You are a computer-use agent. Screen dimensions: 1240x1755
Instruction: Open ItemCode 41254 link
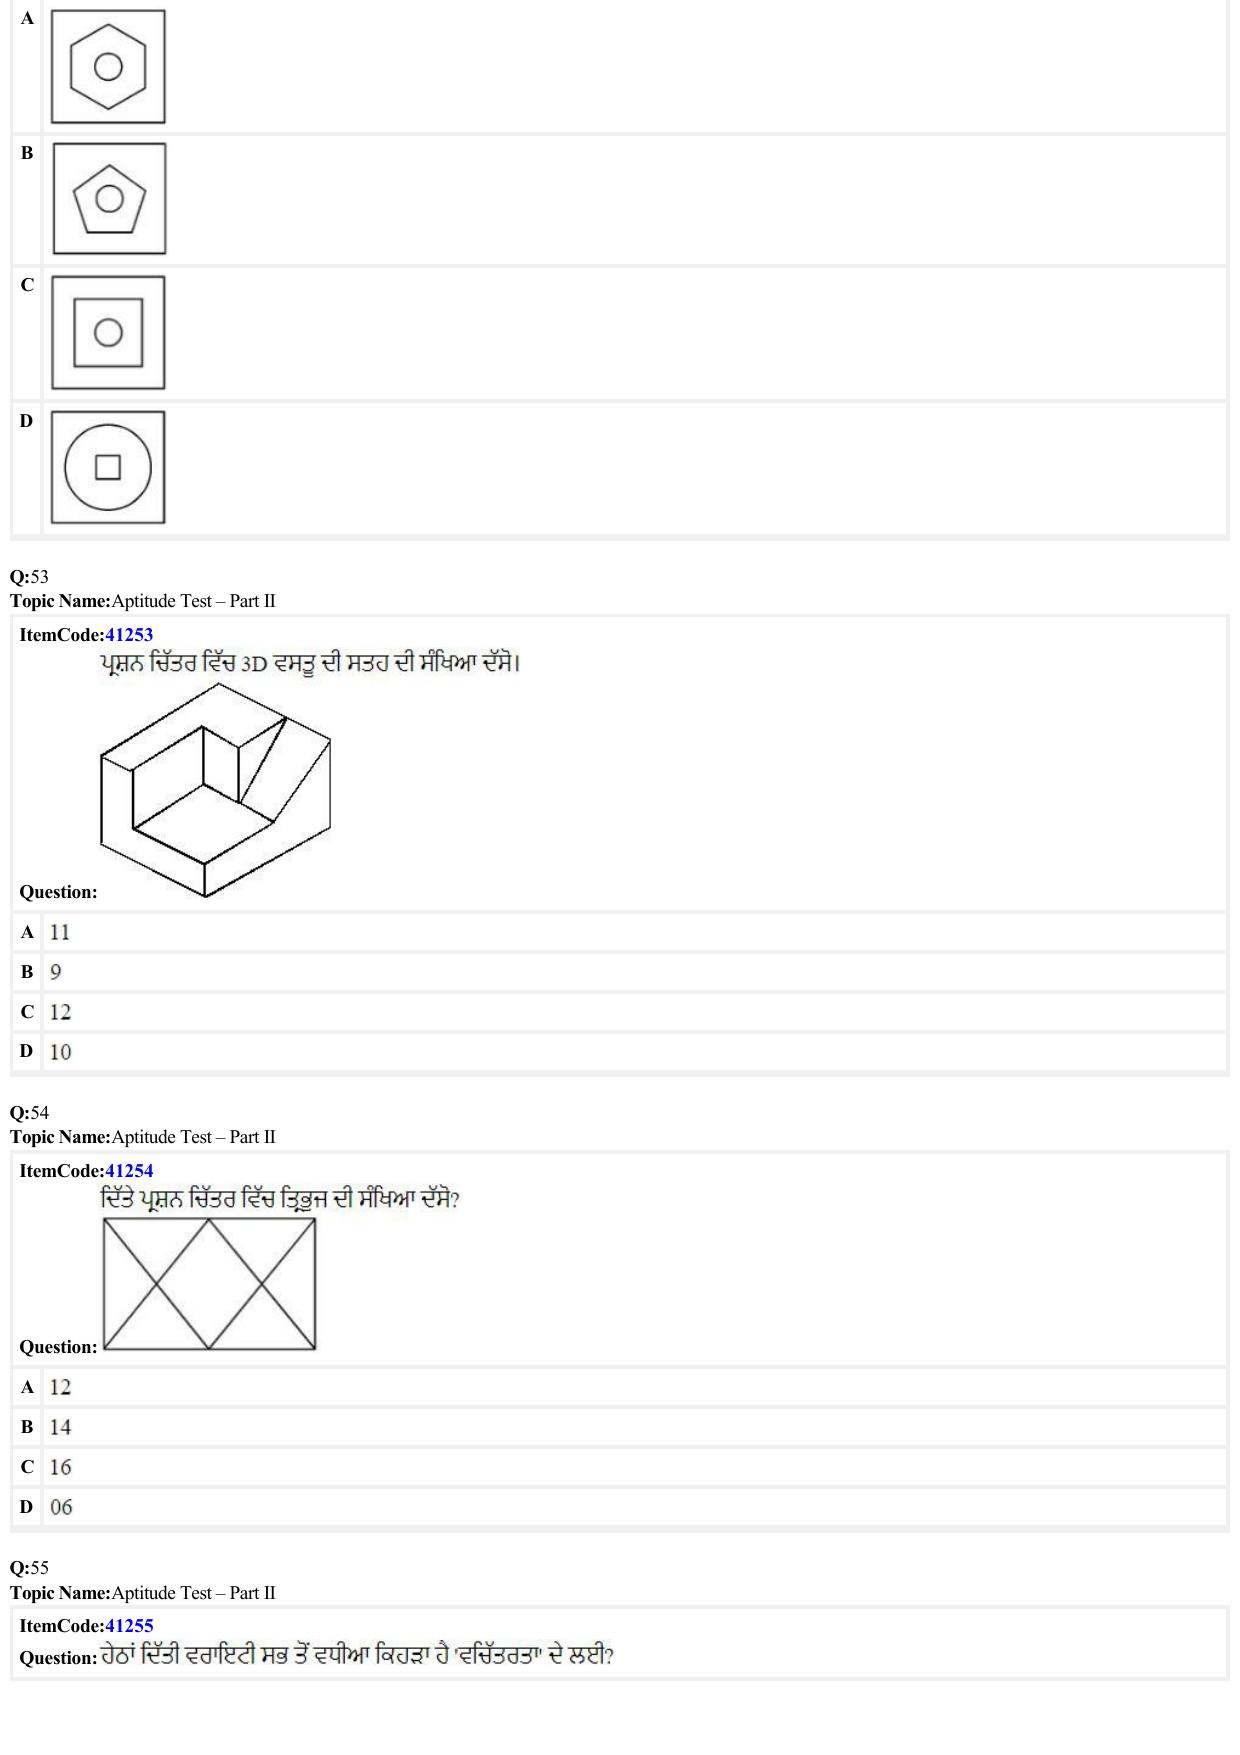coord(129,1171)
